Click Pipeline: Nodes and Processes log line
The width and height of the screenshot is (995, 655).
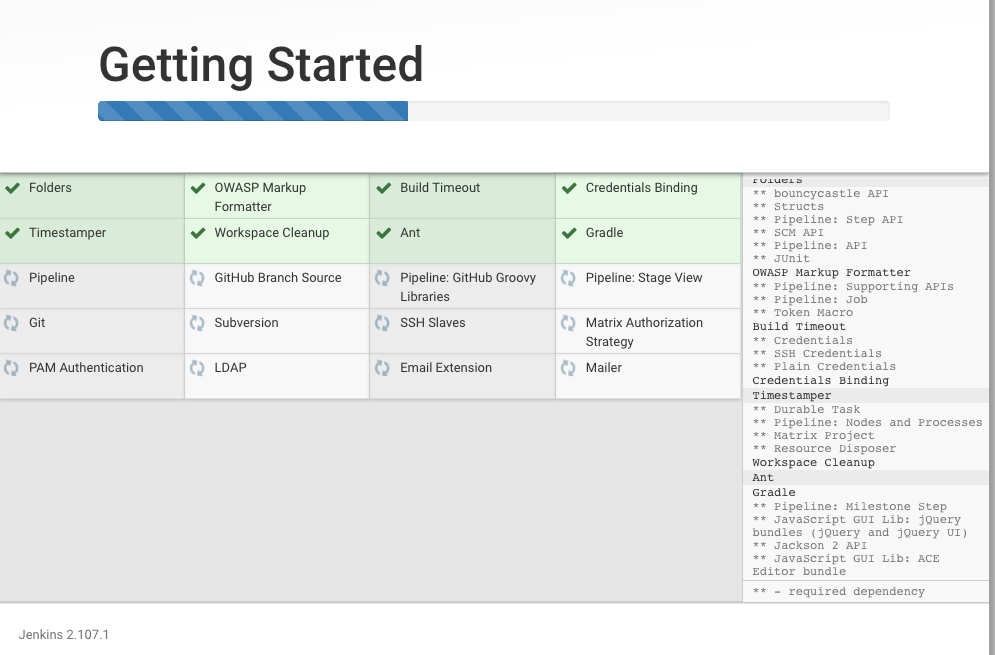pos(867,423)
